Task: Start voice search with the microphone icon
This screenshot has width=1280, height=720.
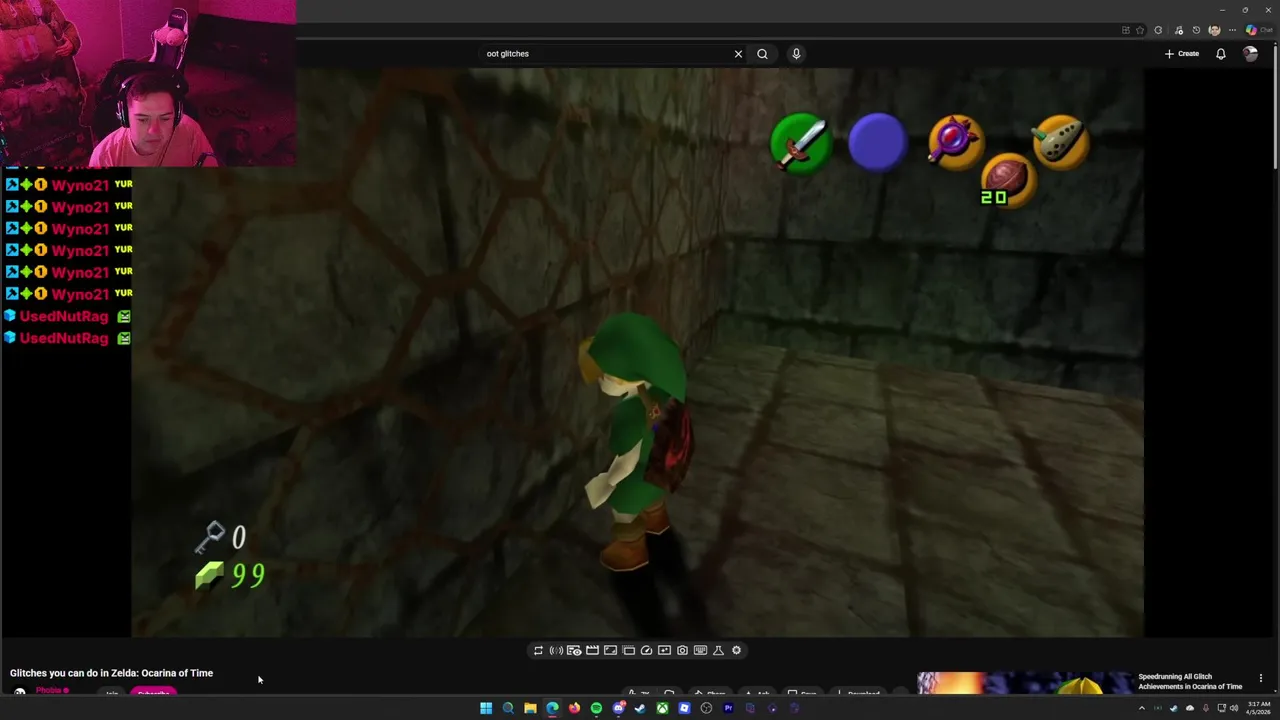Action: [x=796, y=54]
